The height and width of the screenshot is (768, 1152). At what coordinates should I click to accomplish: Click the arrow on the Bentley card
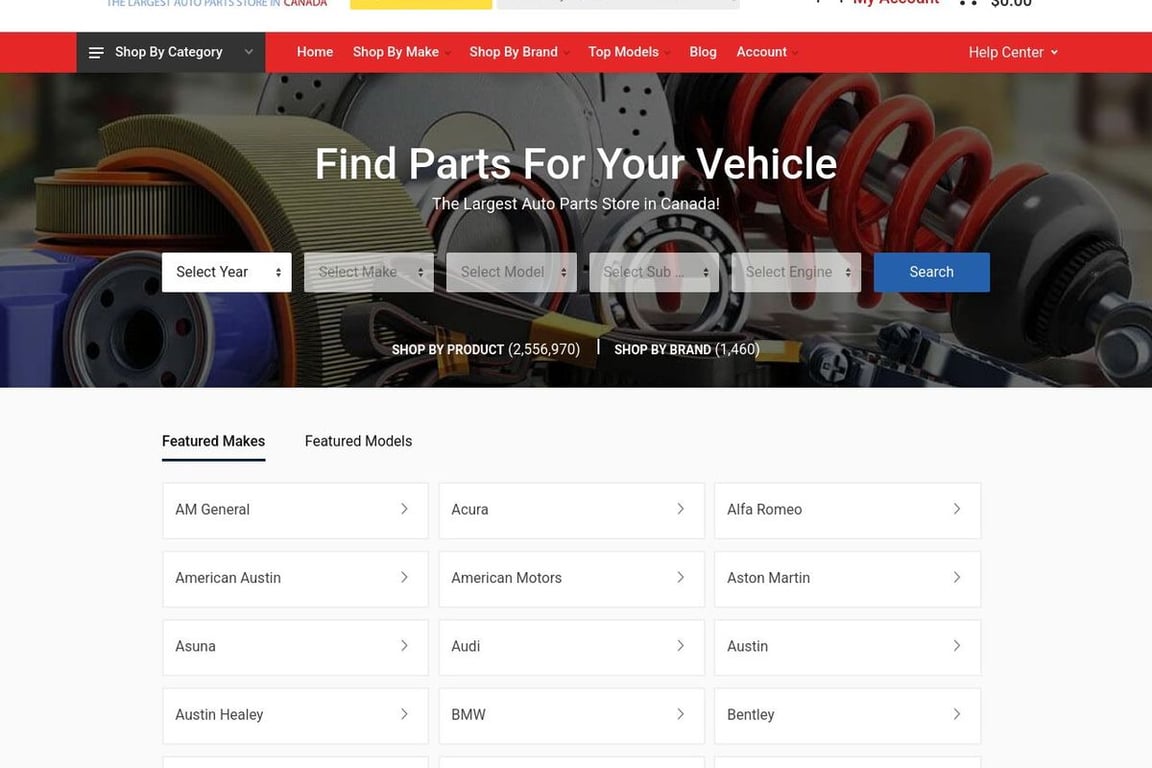pyautogui.click(x=957, y=714)
